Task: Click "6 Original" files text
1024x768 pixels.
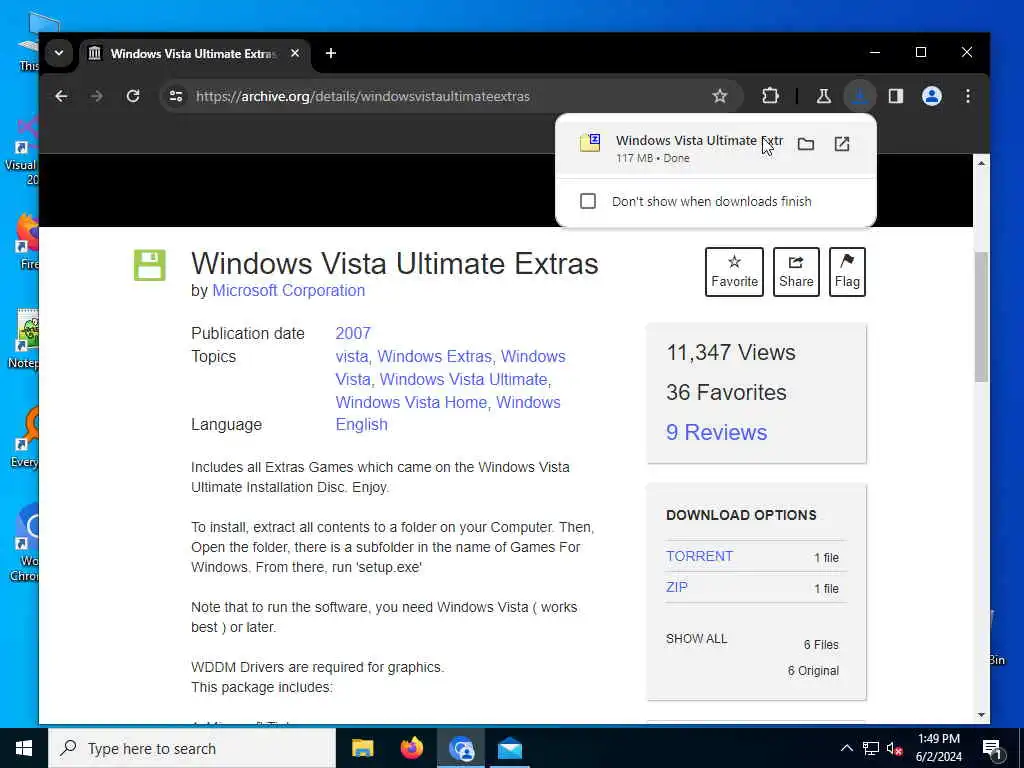Action: pos(813,671)
